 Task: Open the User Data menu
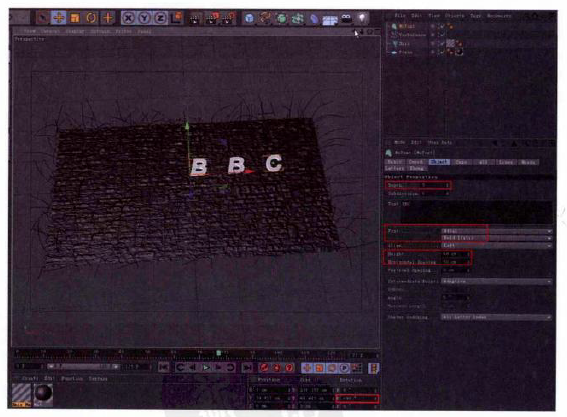coord(440,142)
